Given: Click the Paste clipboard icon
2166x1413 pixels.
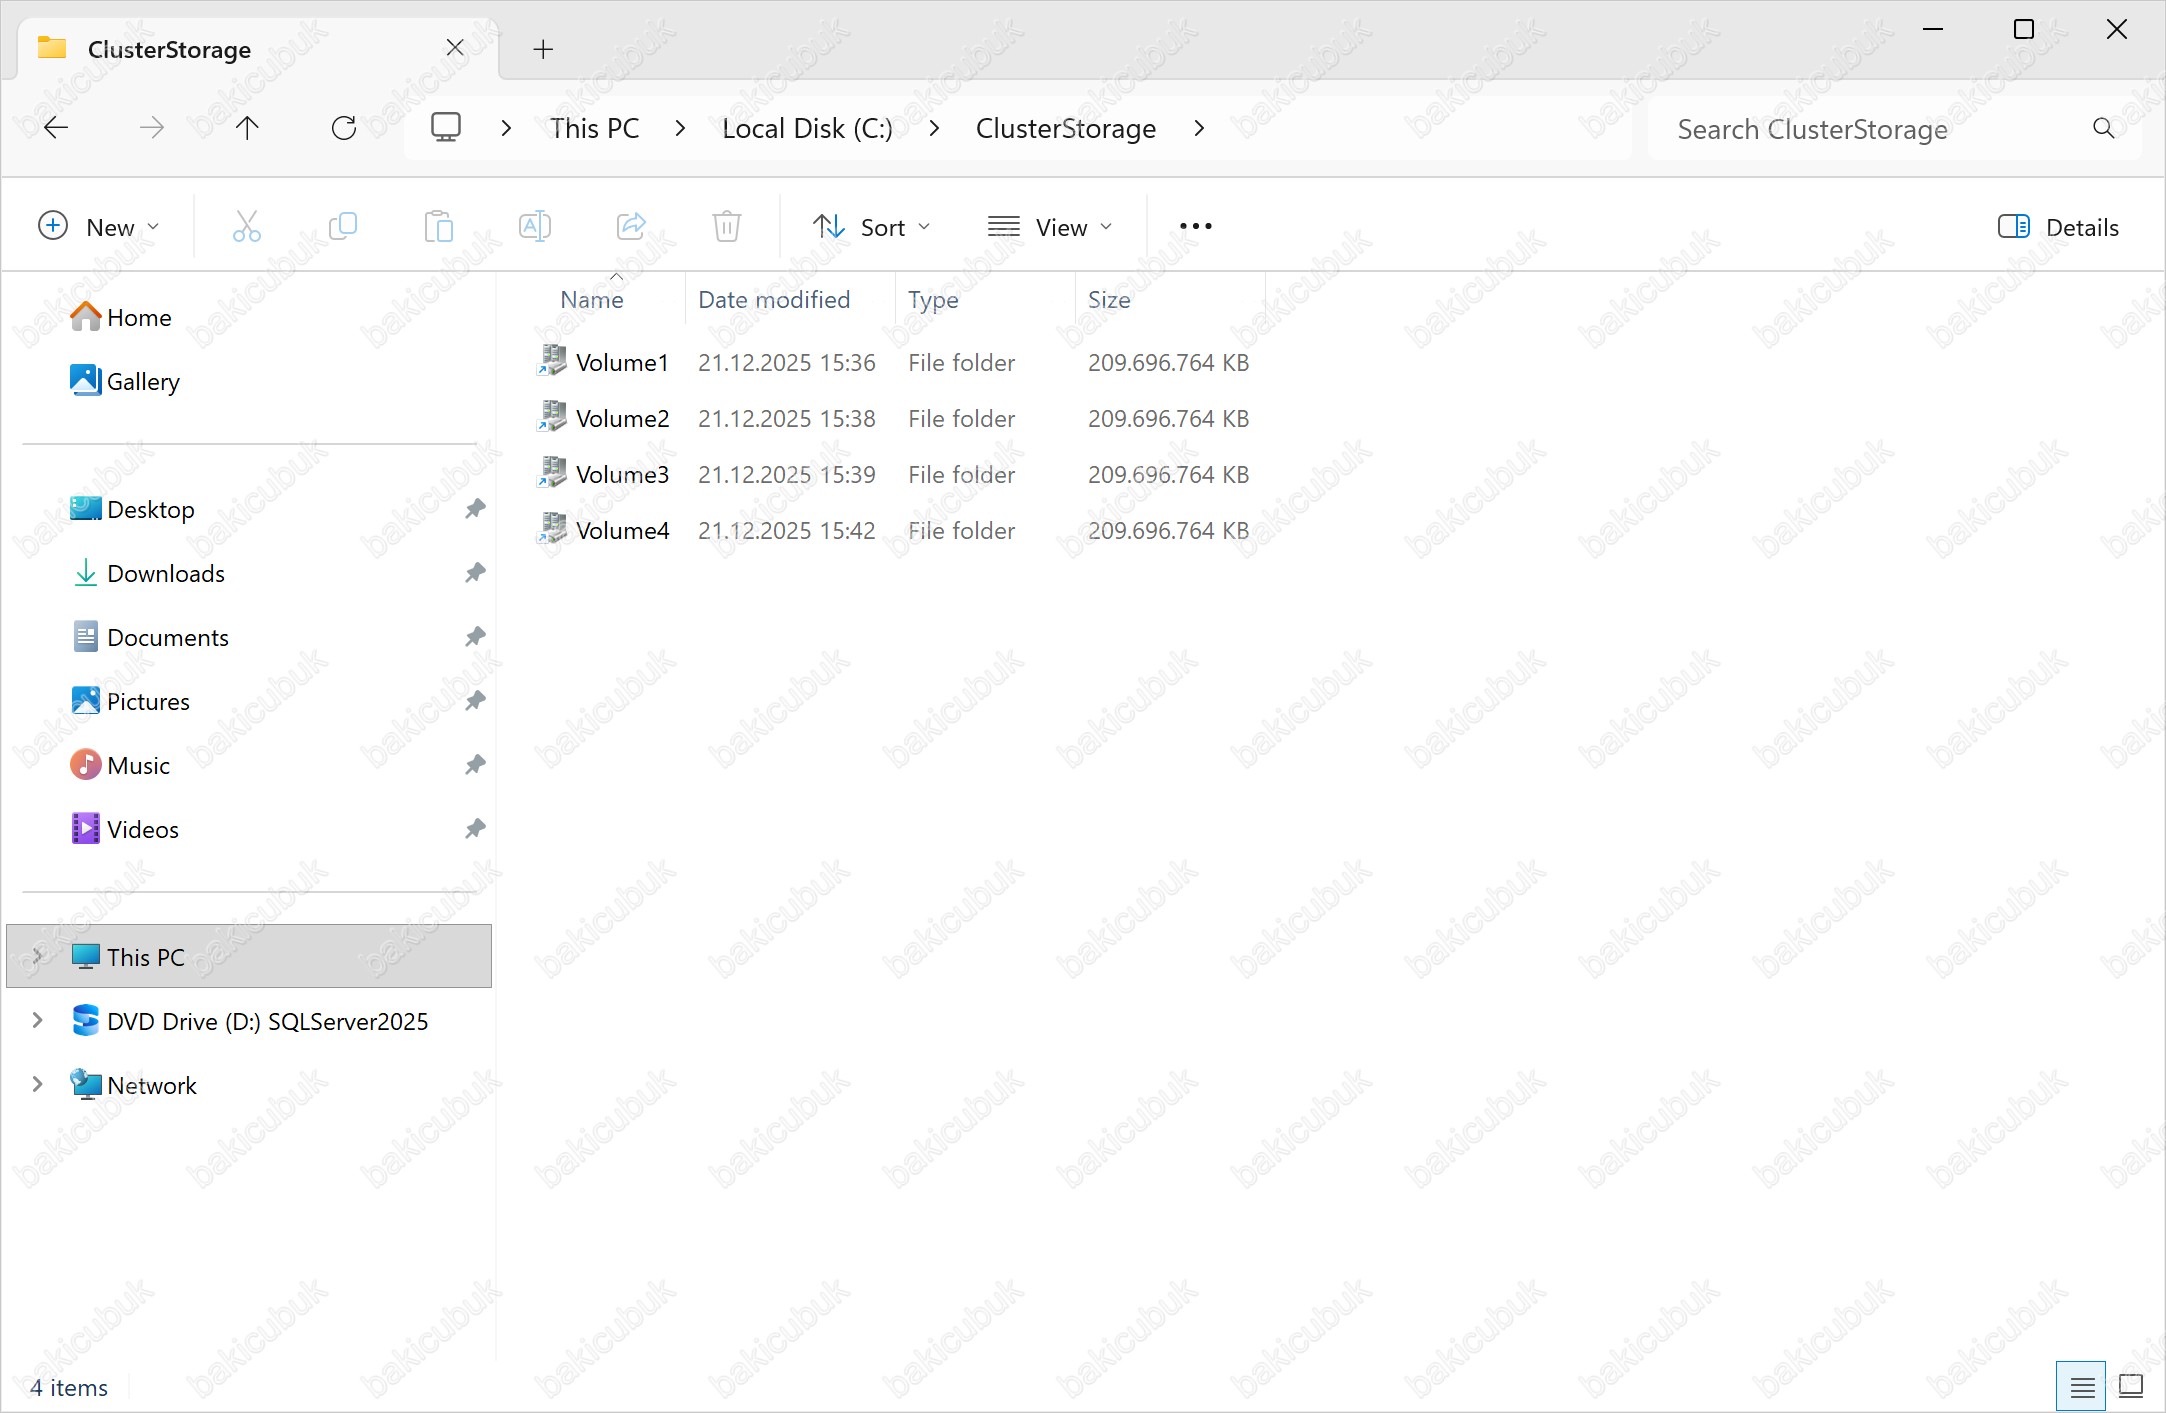Looking at the screenshot, I should (x=438, y=227).
